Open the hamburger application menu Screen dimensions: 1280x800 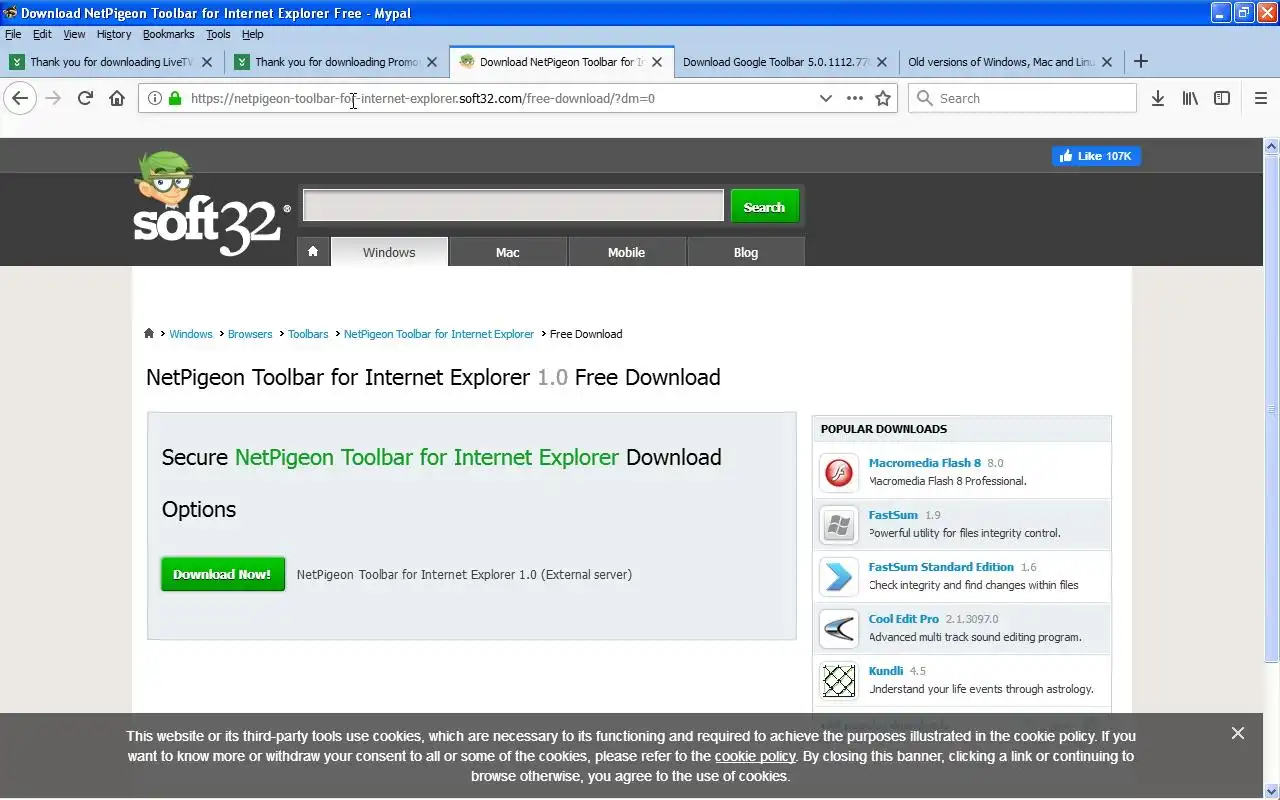point(1261,98)
